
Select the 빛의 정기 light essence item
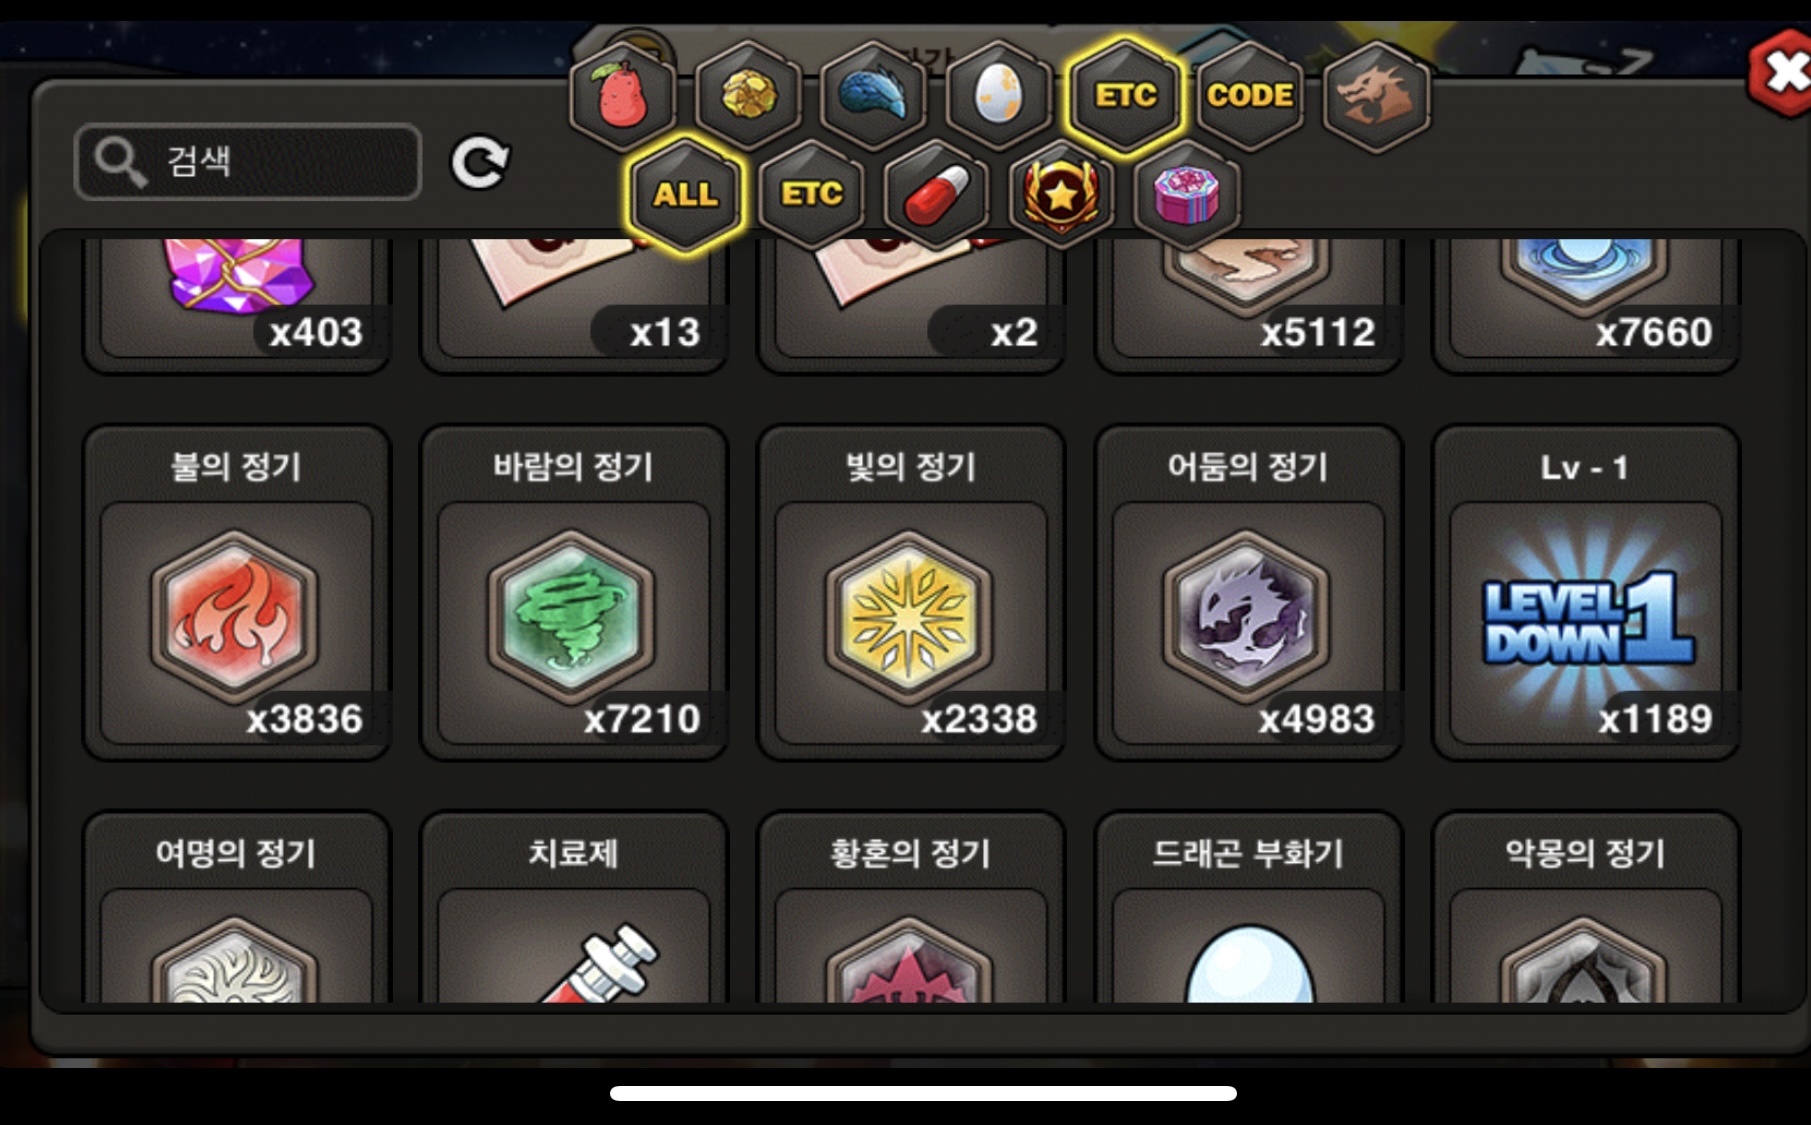point(911,593)
